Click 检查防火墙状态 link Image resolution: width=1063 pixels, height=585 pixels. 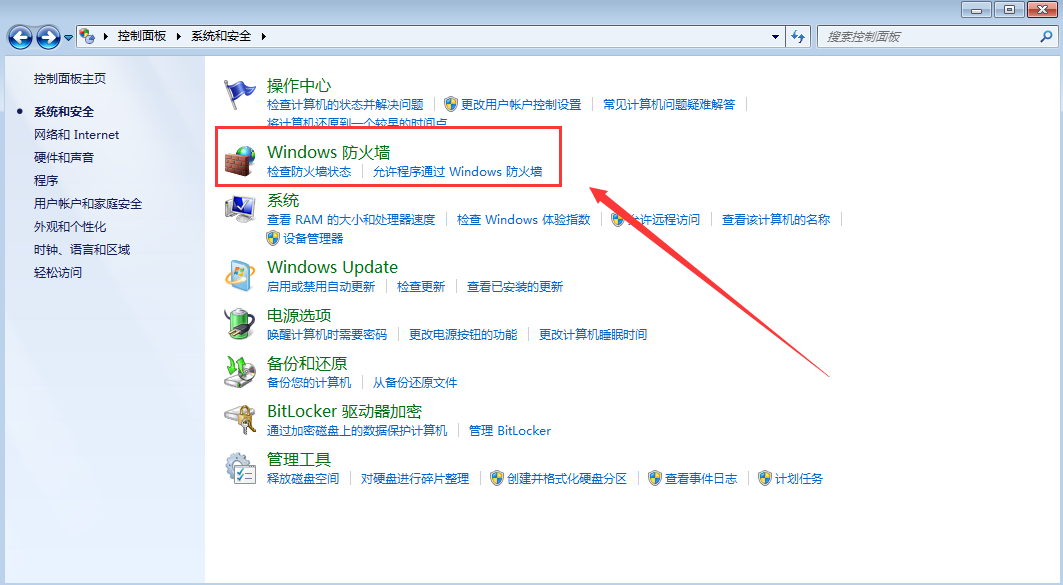[309, 172]
